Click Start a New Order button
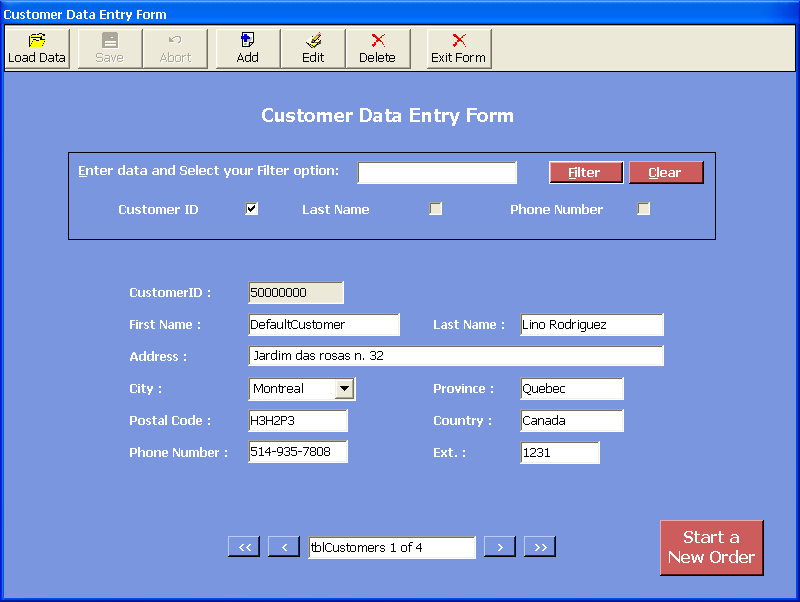Screen dimensions: 800x602 712,547
